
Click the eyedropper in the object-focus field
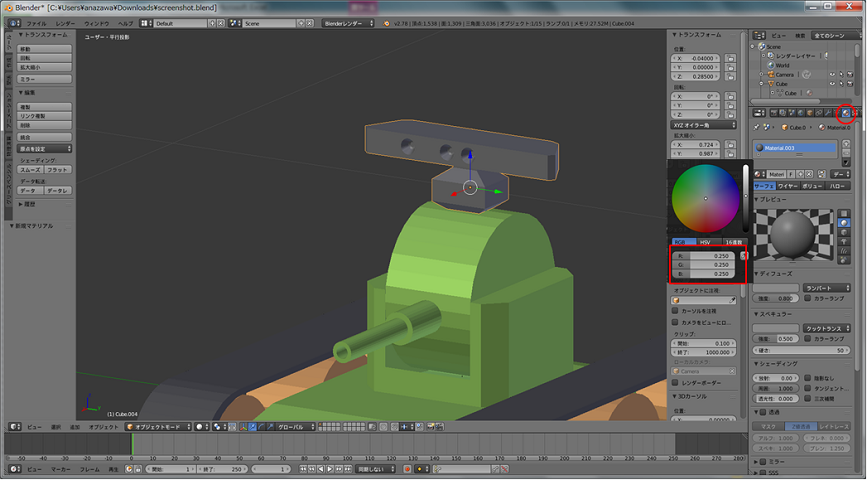[732, 300]
